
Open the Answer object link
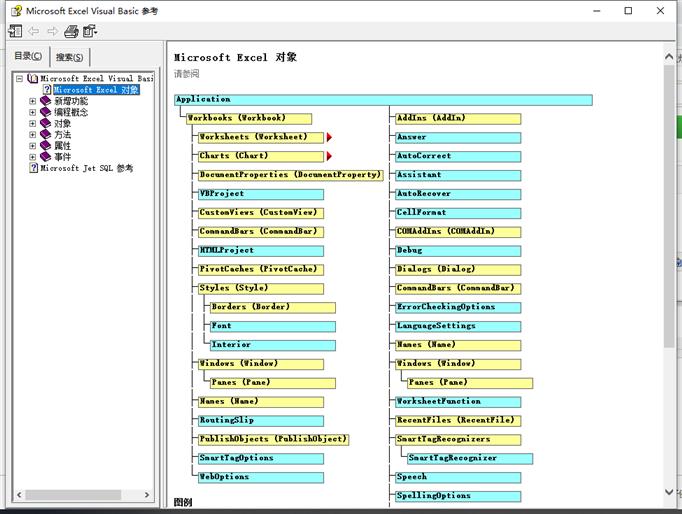click(x=458, y=137)
